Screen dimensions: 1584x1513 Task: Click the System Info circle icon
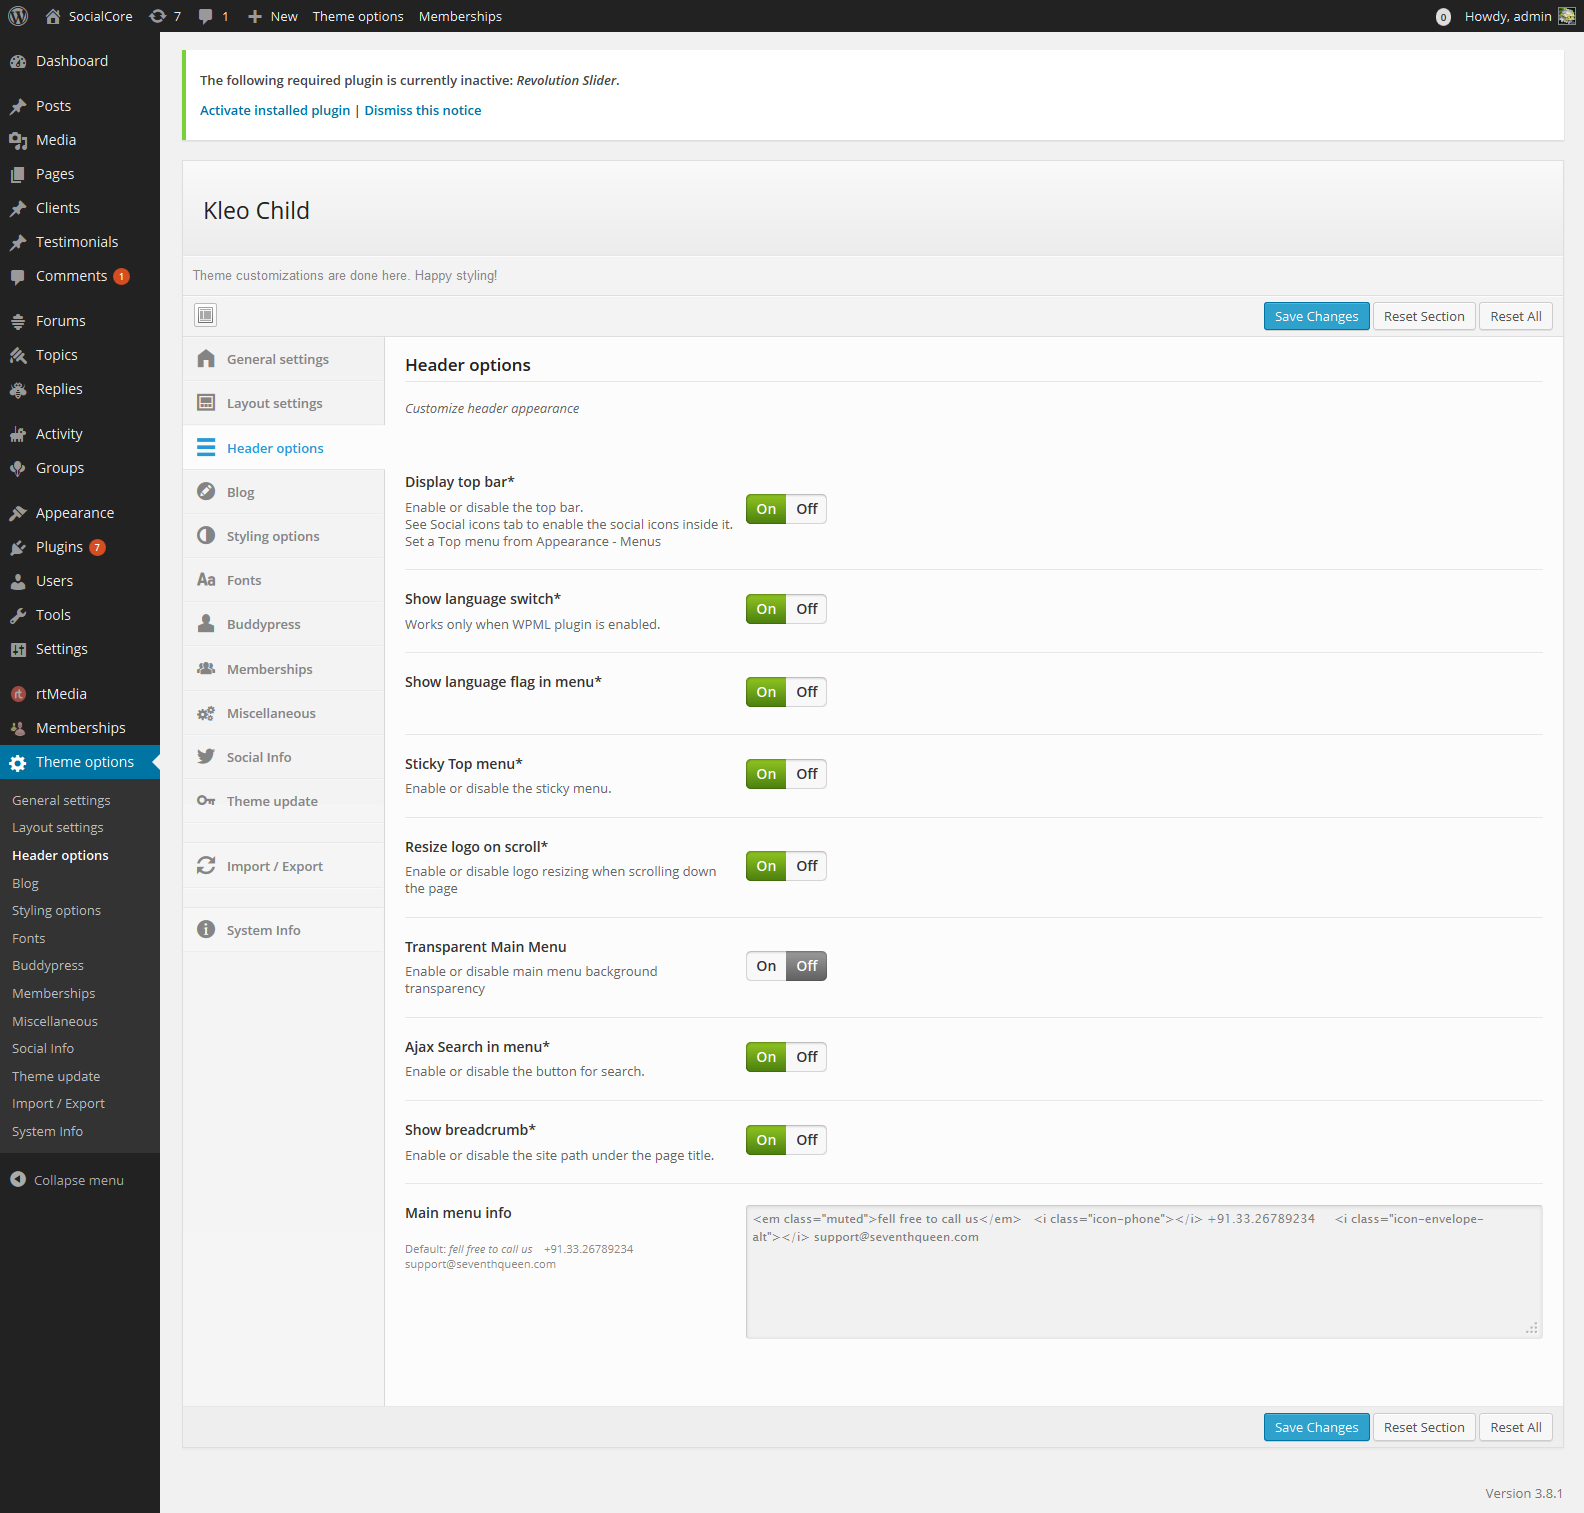pyautogui.click(x=206, y=930)
